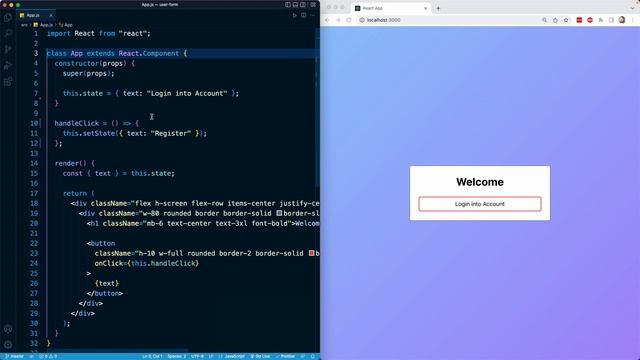This screenshot has height=360, width=640.
Task: Open notifications bell in status bar
Action: pos(313,356)
